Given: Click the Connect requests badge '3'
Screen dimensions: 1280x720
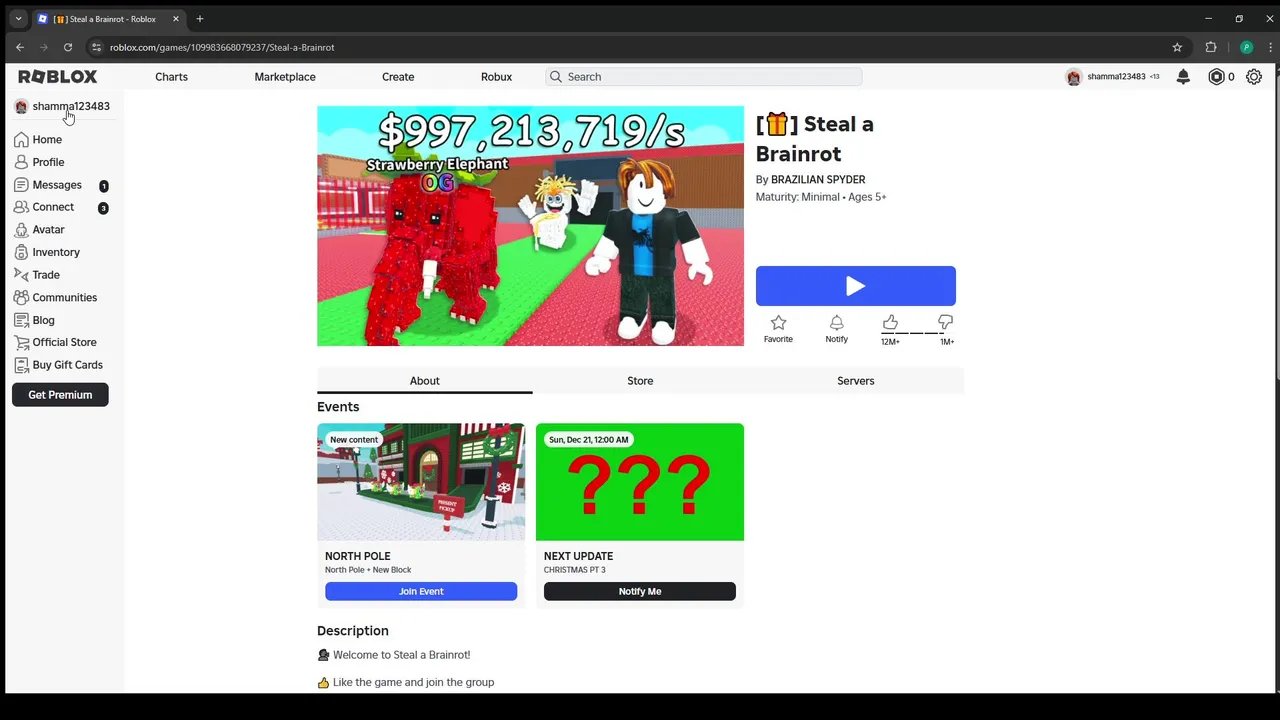Looking at the screenshot, I should pyautogui.click(x=103, y=208).
